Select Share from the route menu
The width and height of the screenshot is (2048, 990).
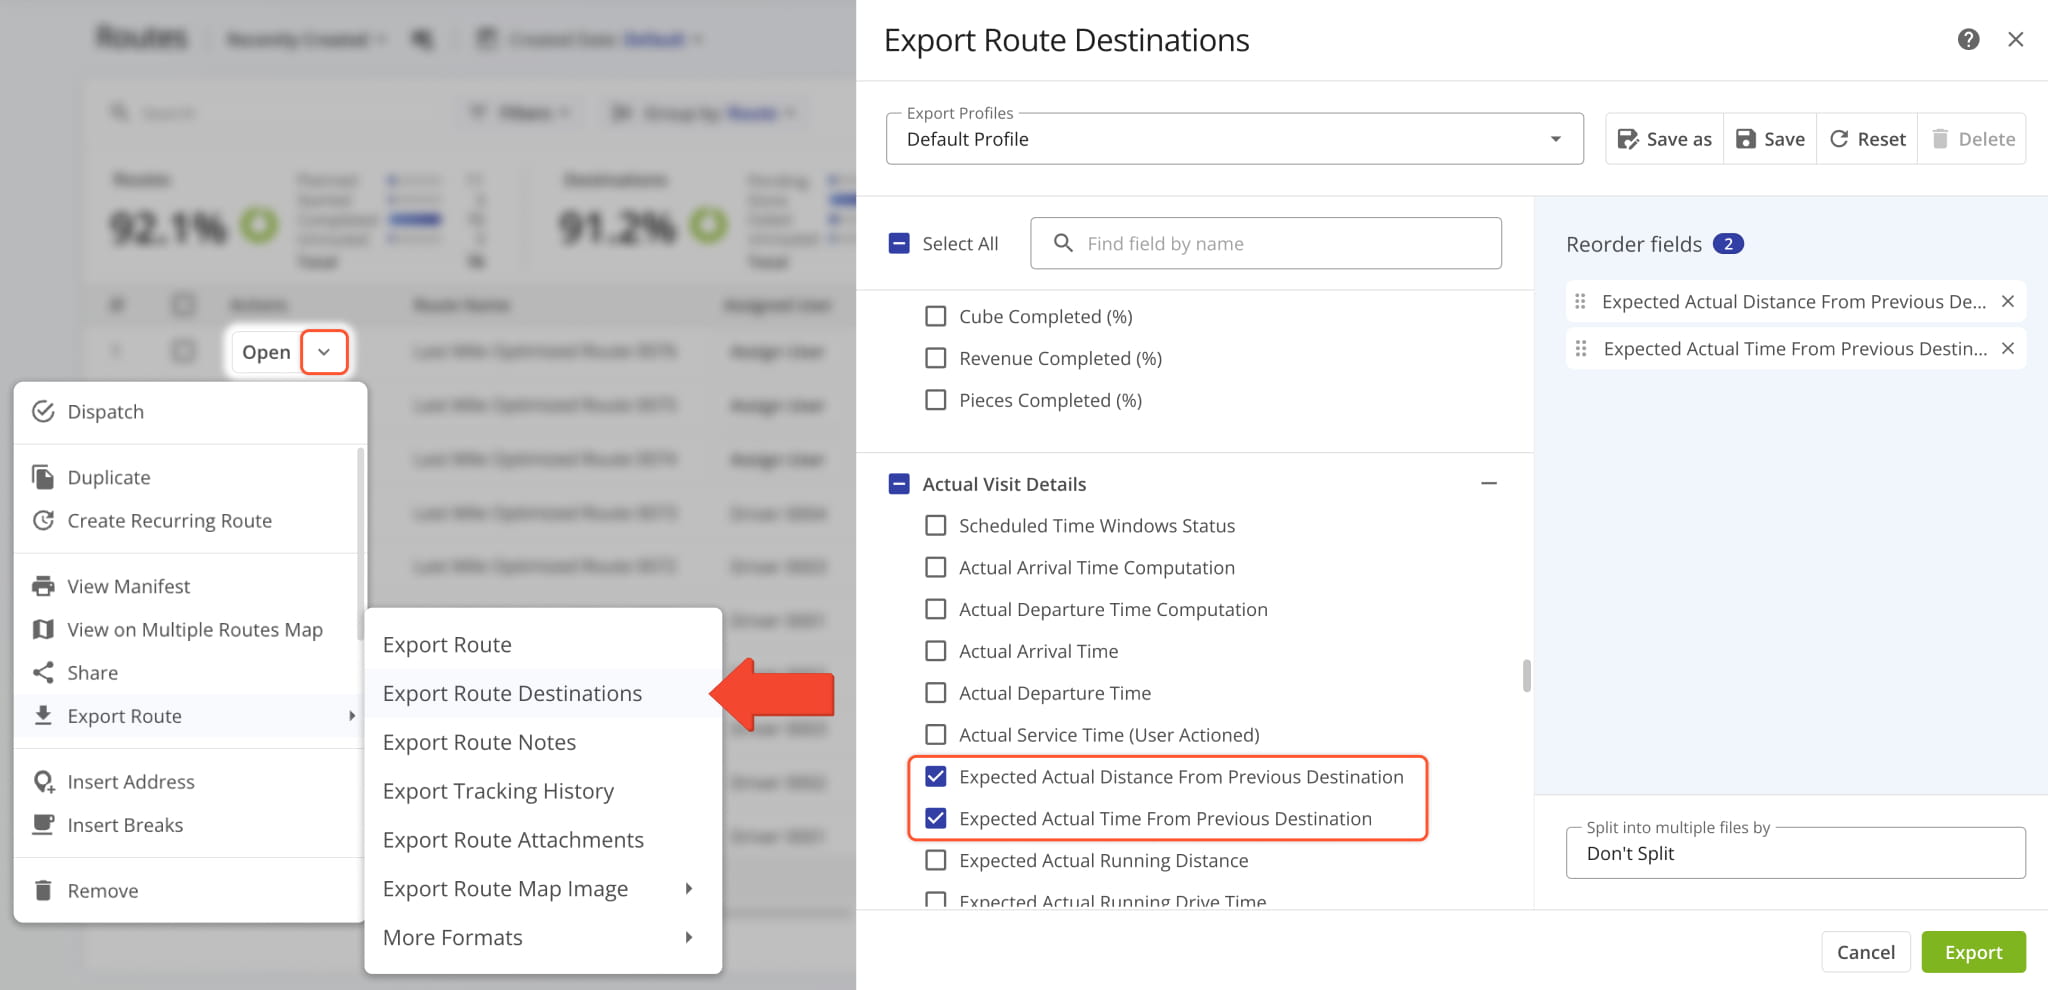[x=186, y=673]
